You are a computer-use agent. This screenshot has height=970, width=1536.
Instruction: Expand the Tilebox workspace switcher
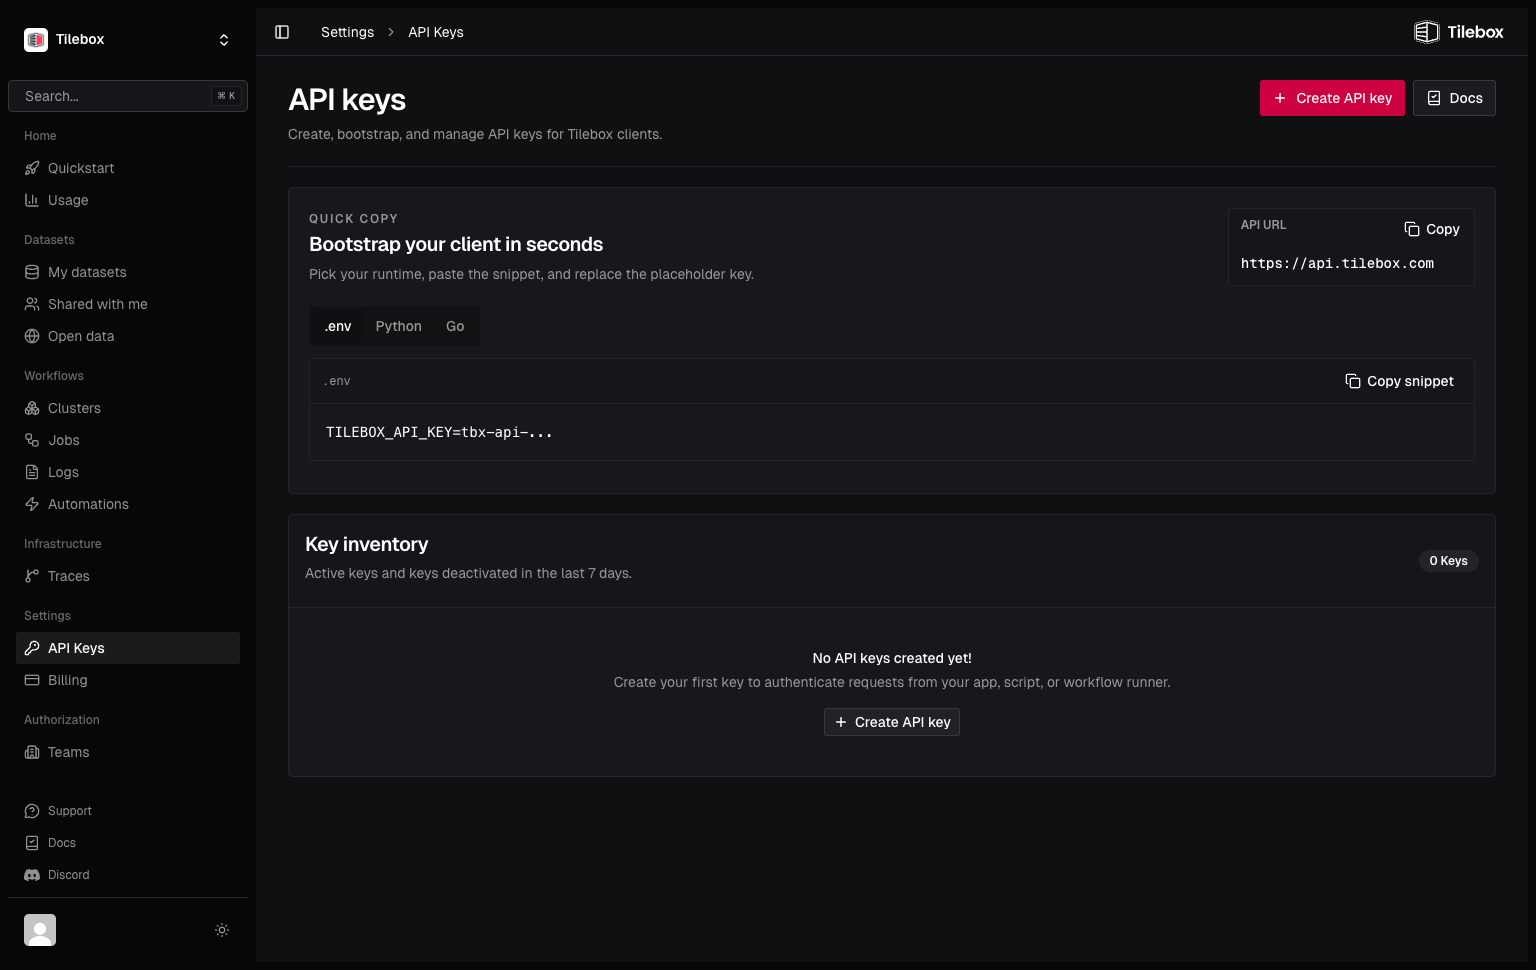[224, 40]
